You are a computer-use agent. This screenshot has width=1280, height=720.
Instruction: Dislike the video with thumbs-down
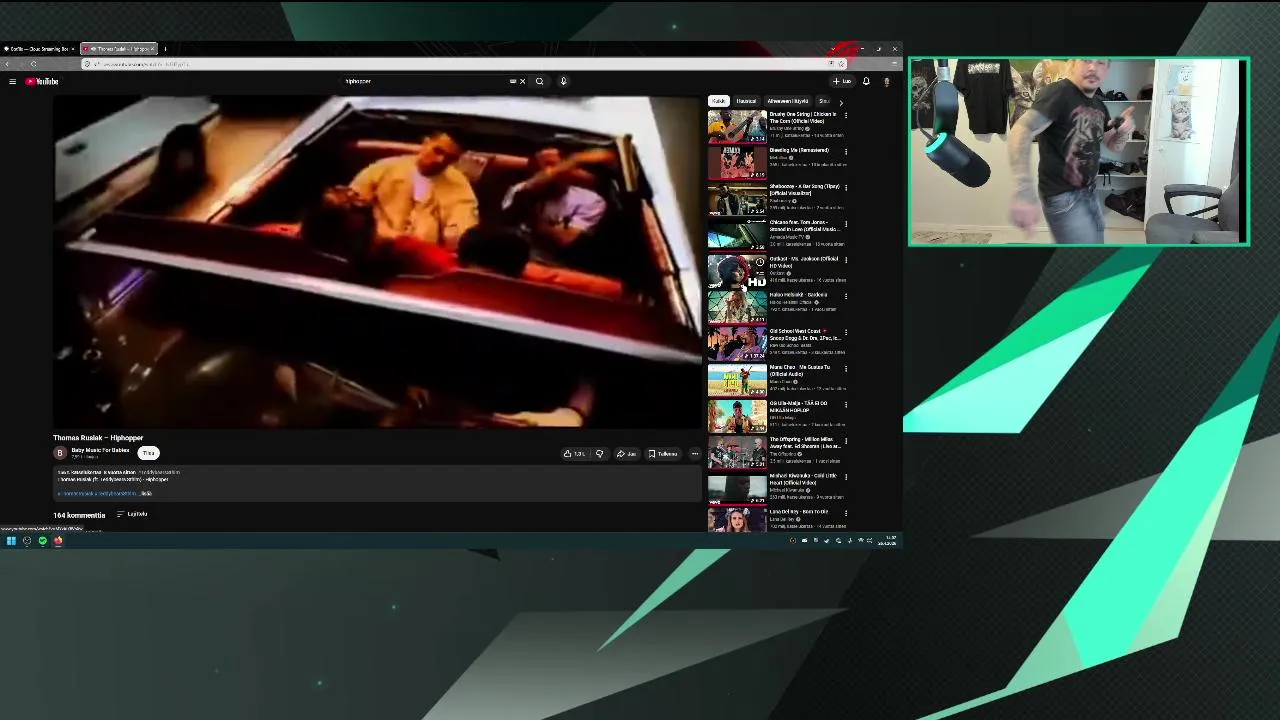(599, 454)
